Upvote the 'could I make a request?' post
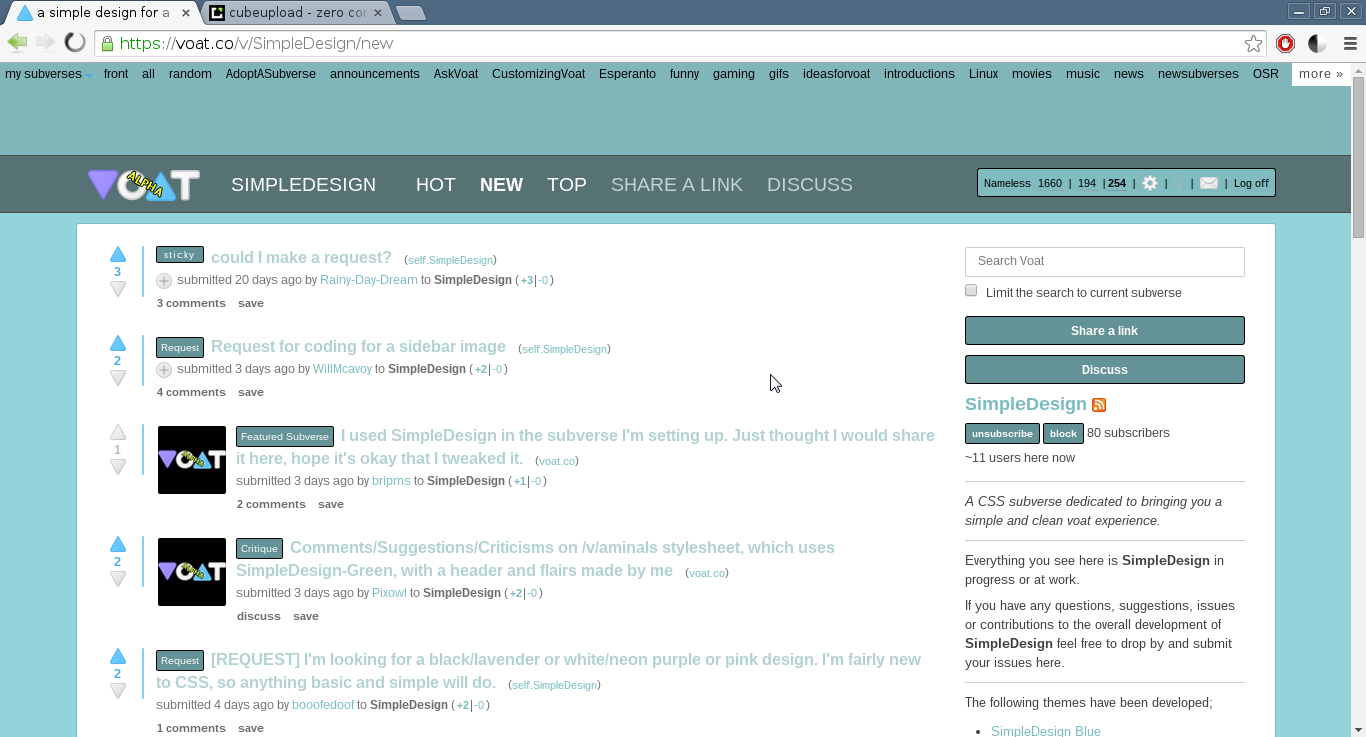The width and height of the screenshot is (1366, 737). (118, 254)
